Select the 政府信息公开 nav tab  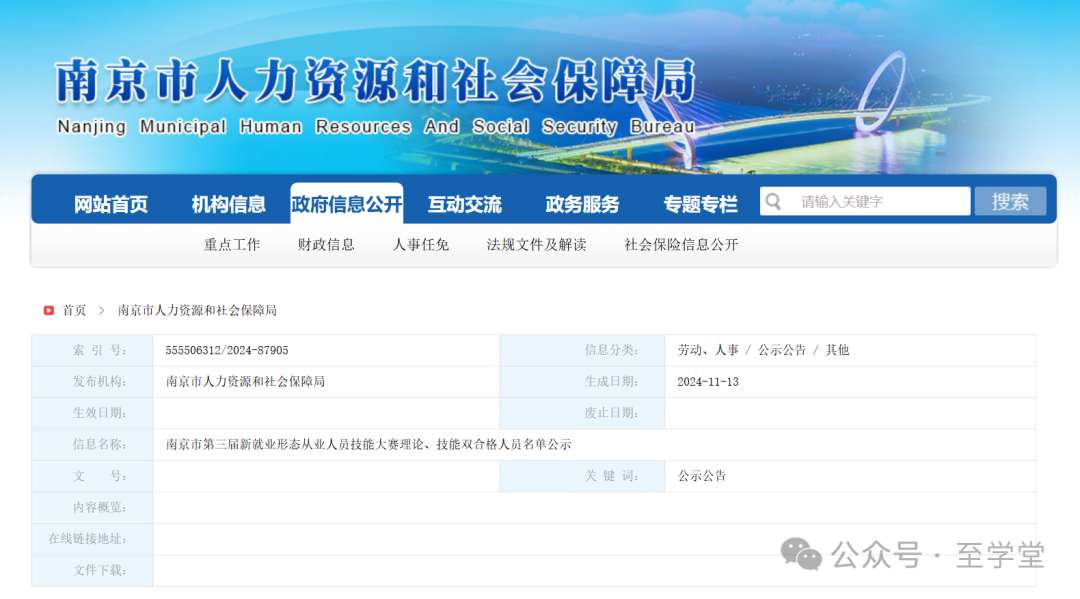coord(346,204)
